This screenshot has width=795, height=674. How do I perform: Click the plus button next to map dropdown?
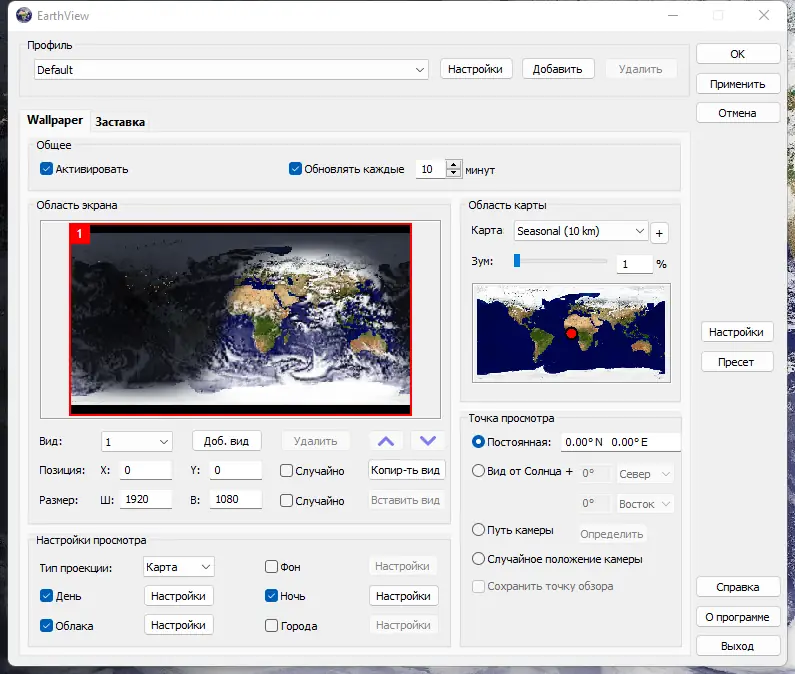coord(659,233)
